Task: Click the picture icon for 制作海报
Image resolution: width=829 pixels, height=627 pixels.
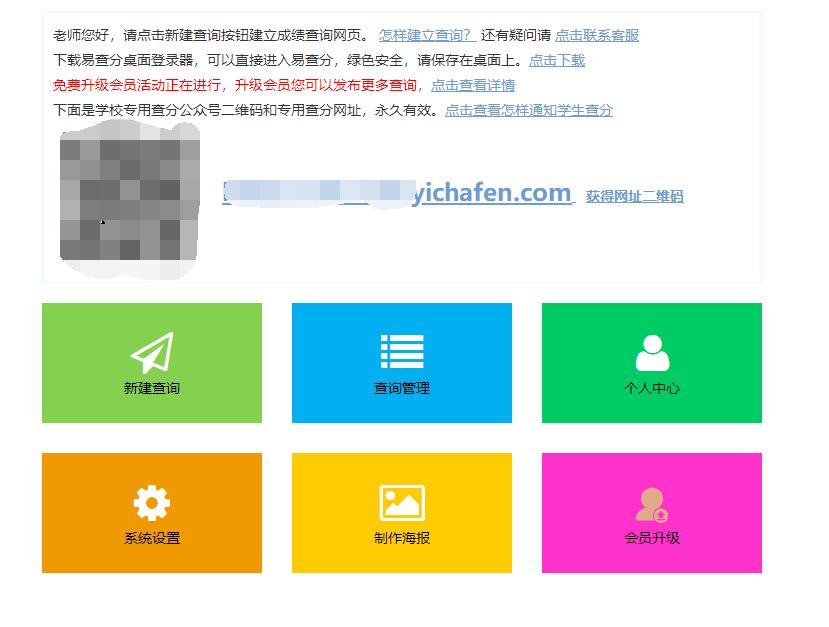Action: [x=402, y=503]
